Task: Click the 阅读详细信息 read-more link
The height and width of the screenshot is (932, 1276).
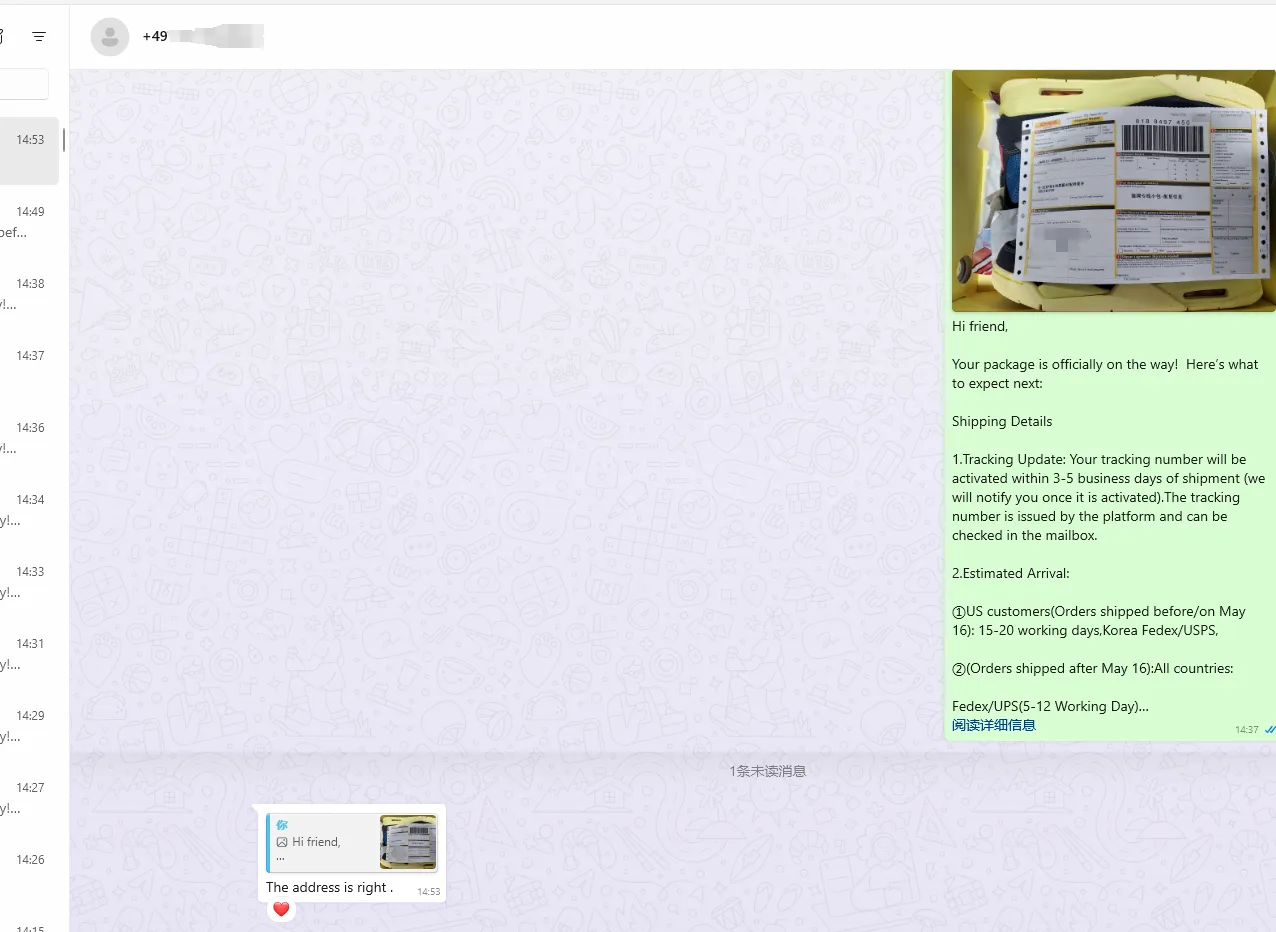Action: (x=994, y=725)
